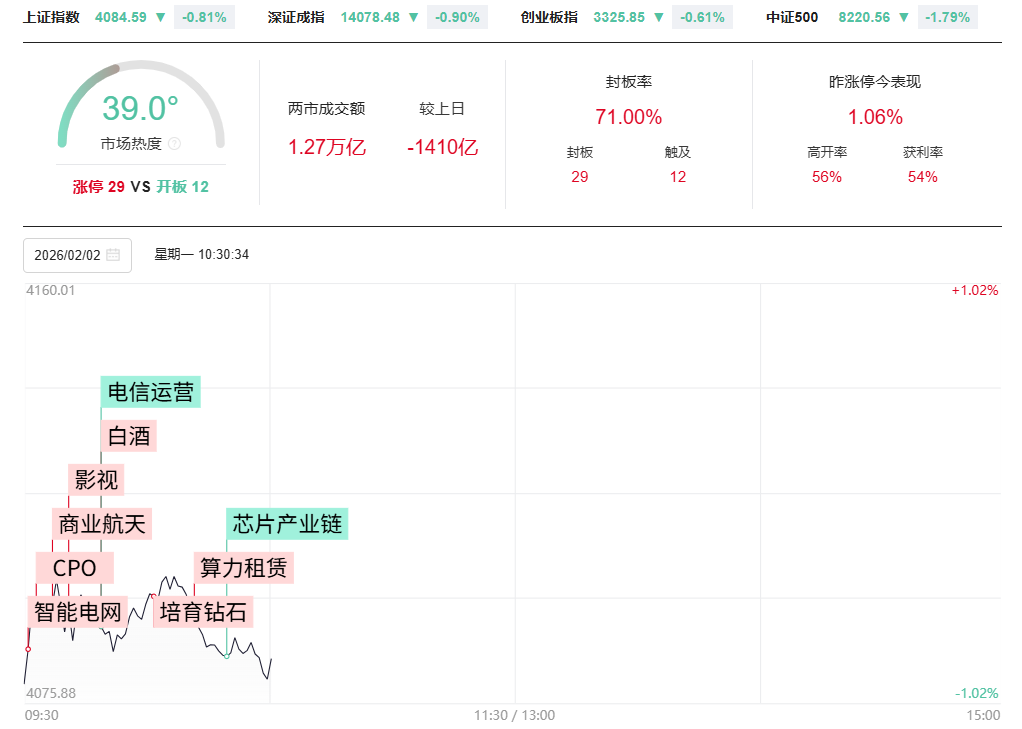The width and height of the screenshot is (1022, 729).
Task: Open the 算力租赁 sector tag
Action: (x=243, y=568)
